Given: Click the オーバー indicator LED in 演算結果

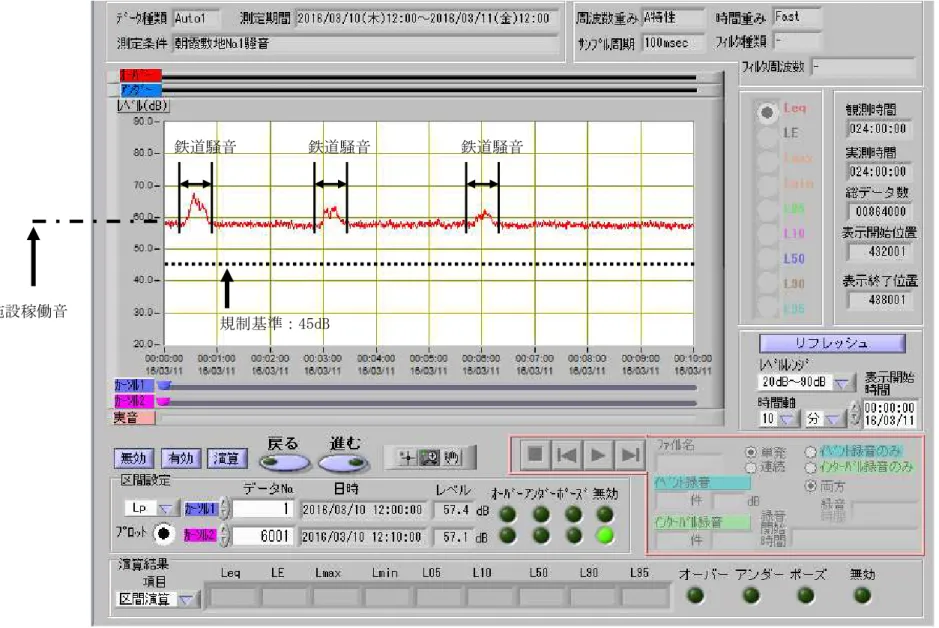Looking at the screenshot, I should click(x=695, y=596).
